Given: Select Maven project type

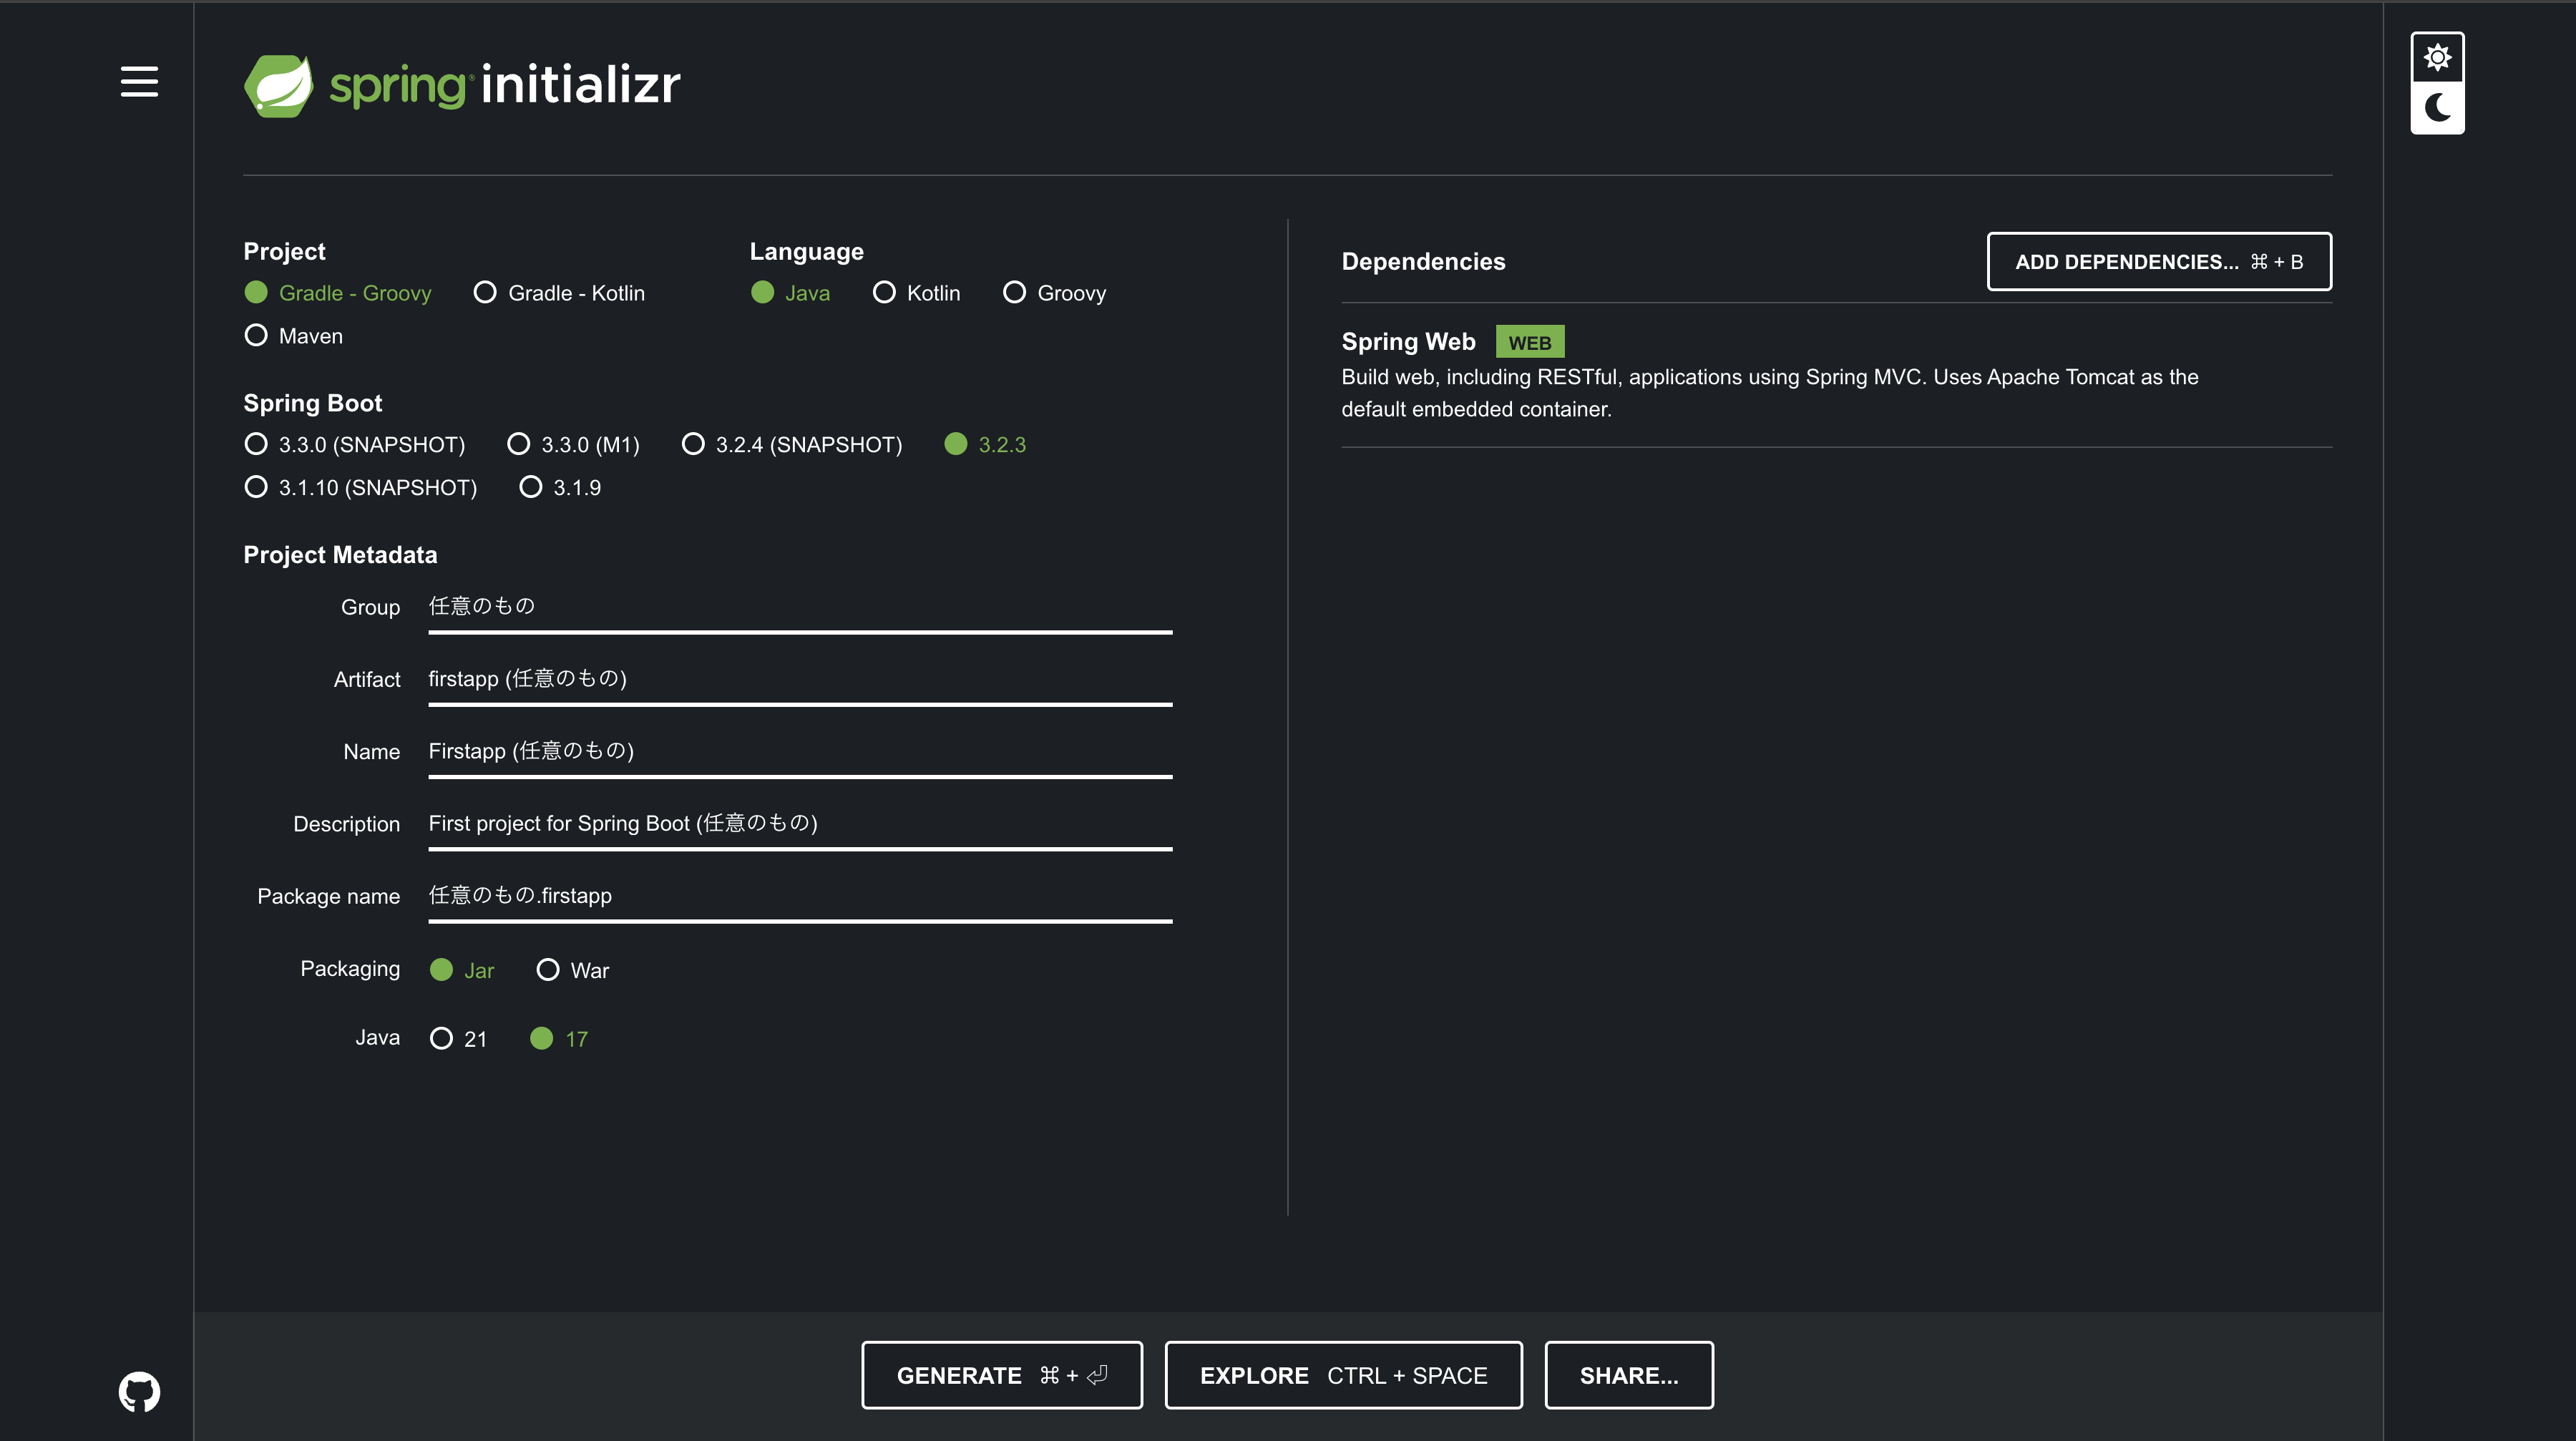Looking at the screenshot, I should pyautogui.click(x=257, y=336).
